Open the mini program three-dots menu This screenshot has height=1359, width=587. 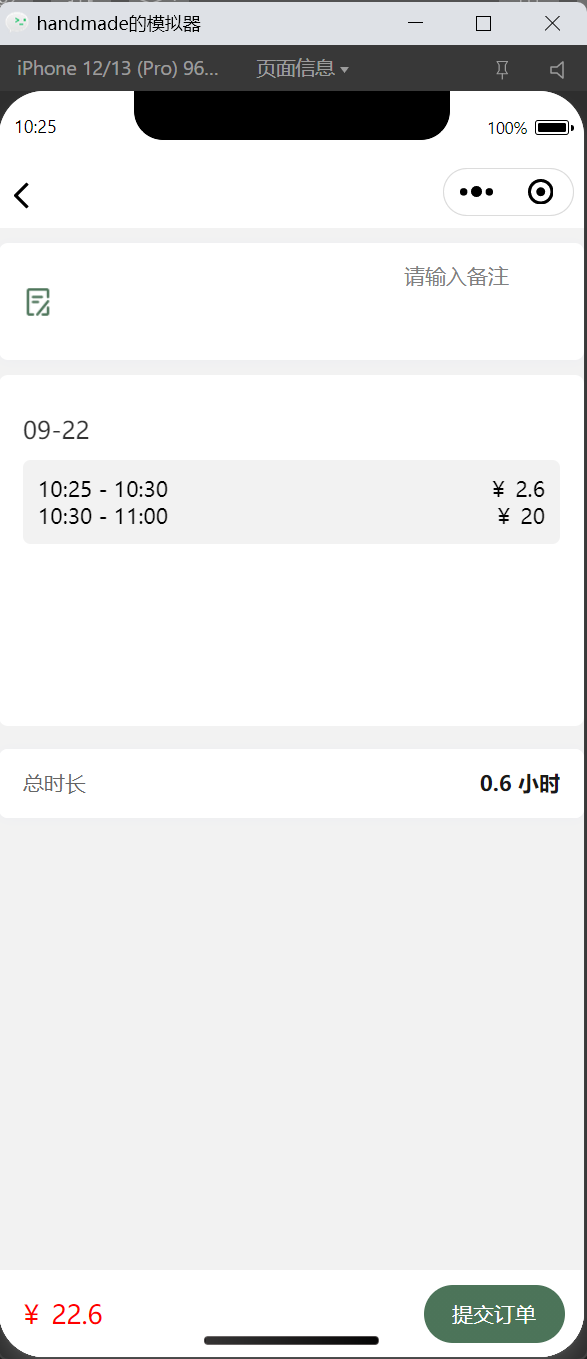pyautogui.click(x=476, y=192)
